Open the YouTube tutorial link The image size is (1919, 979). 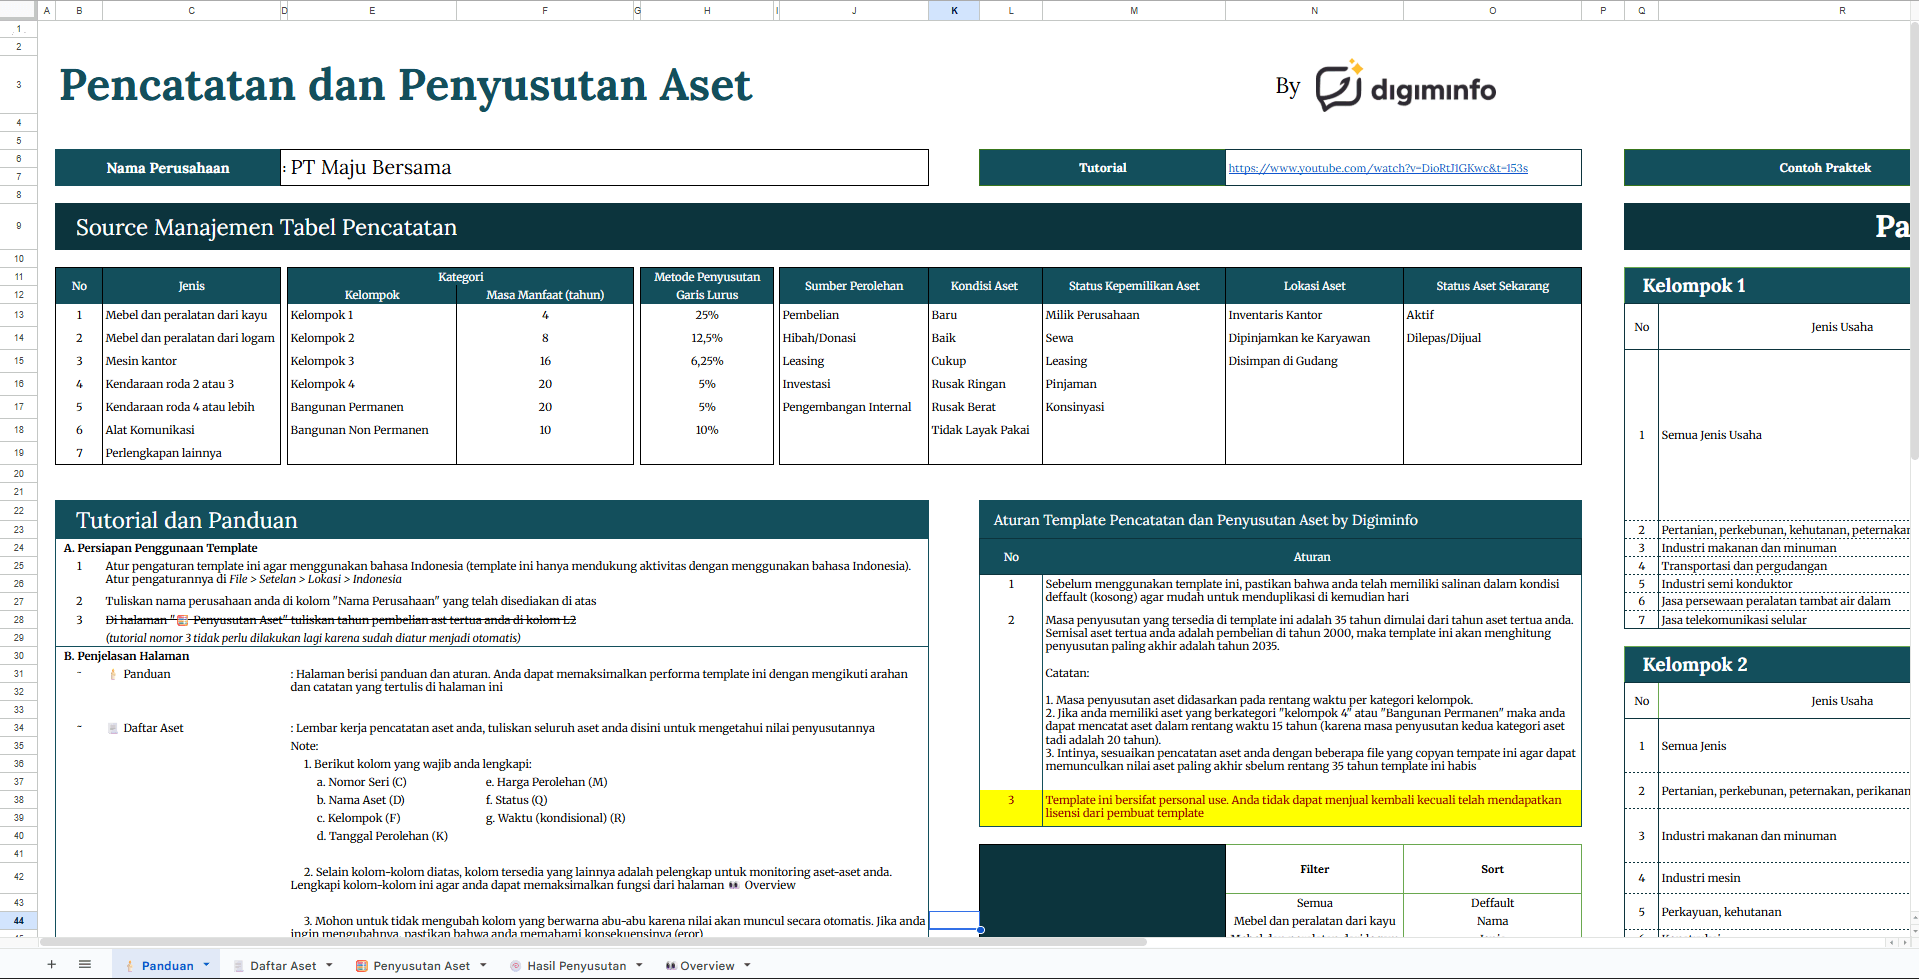(x=1378, y=168)
